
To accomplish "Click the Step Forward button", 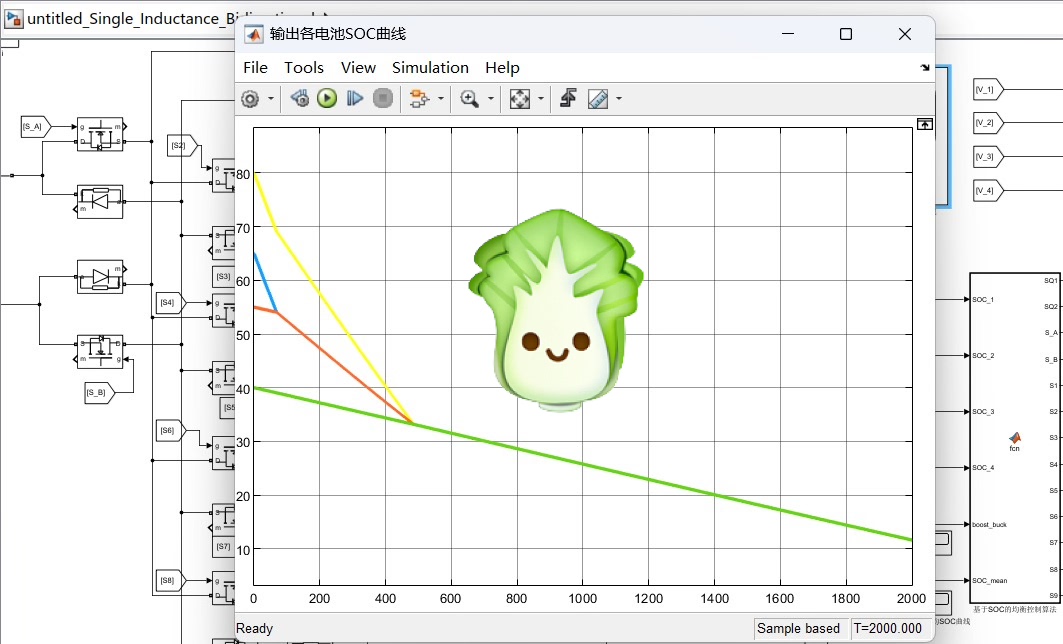I will (x=355, y=98).
